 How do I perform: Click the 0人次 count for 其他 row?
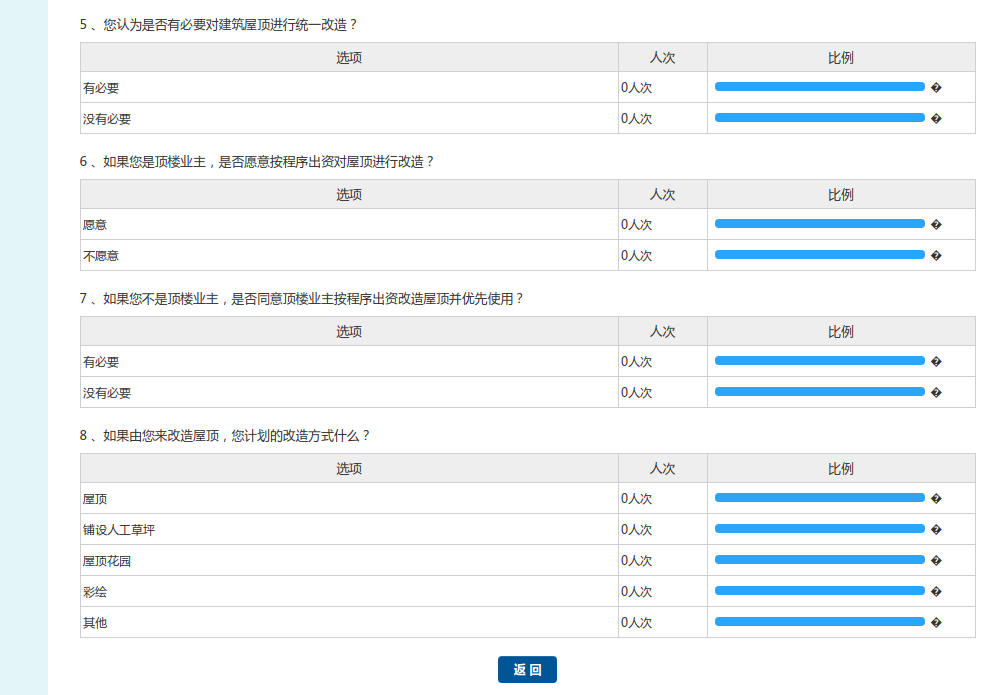pos(637,623)
